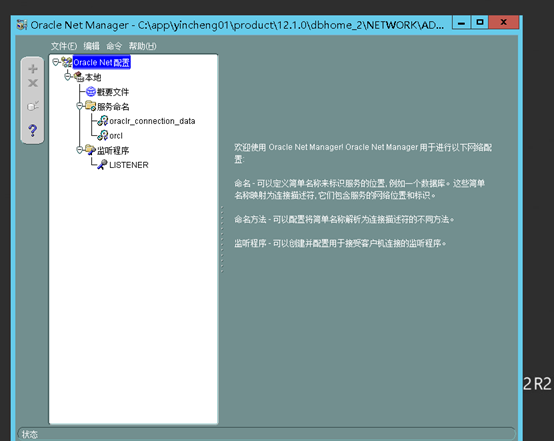Click the oraclr_connection_data service icon
This screenshot has height=441, width=554.
pyautogui.click(x=103, y=121)
